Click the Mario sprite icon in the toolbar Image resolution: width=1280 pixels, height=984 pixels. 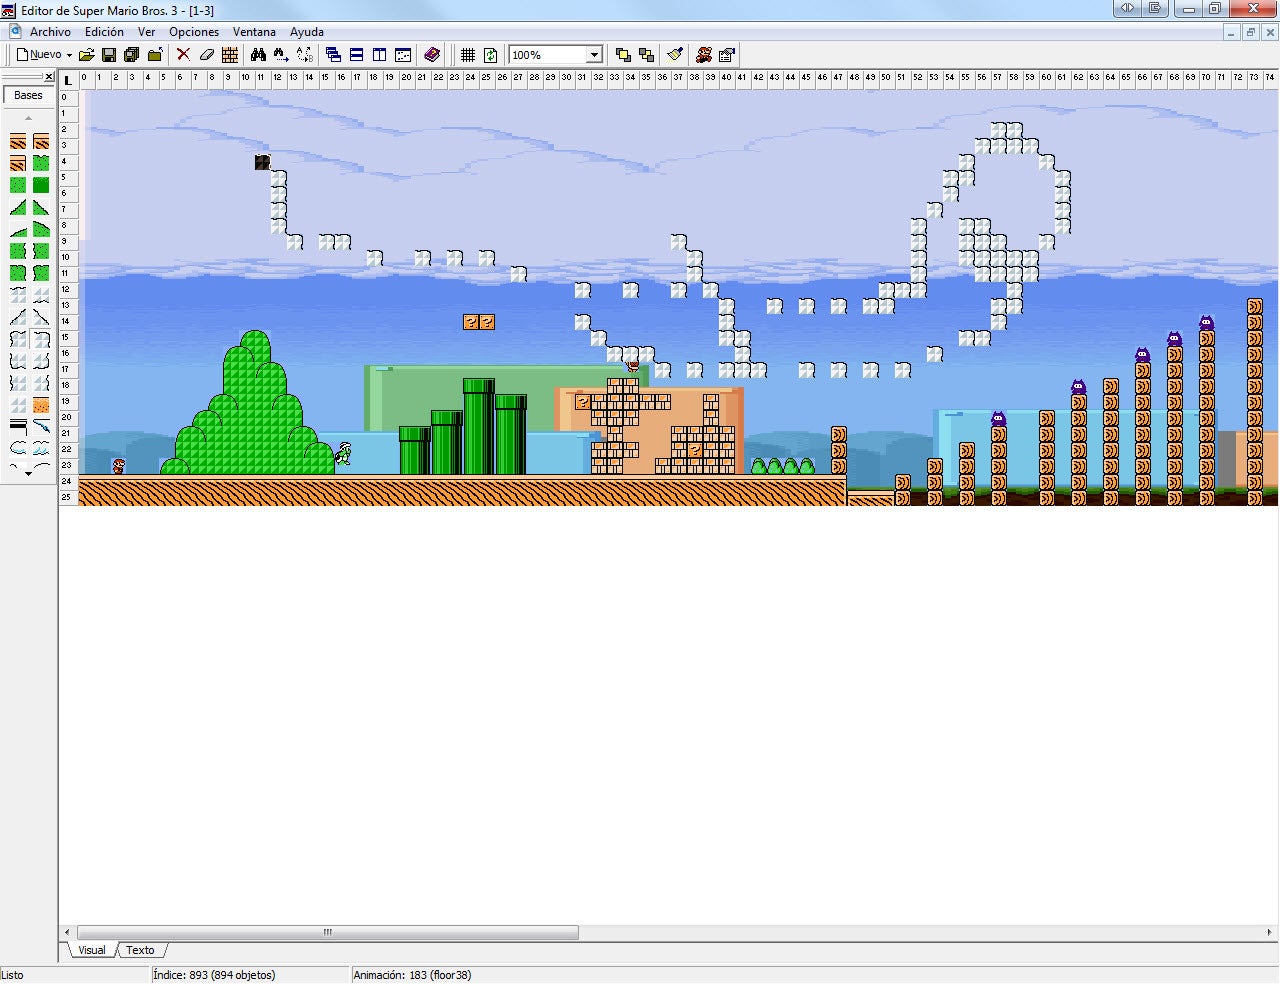(x=704, y=55)
